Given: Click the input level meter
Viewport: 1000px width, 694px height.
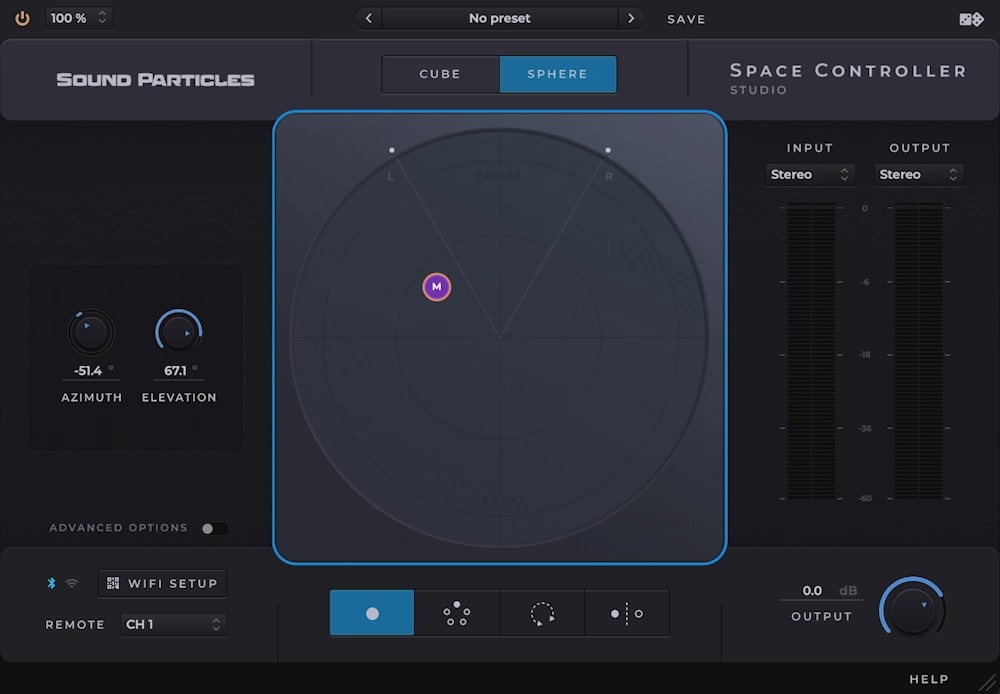Looking at the screenshot, I should click(811, 351).
